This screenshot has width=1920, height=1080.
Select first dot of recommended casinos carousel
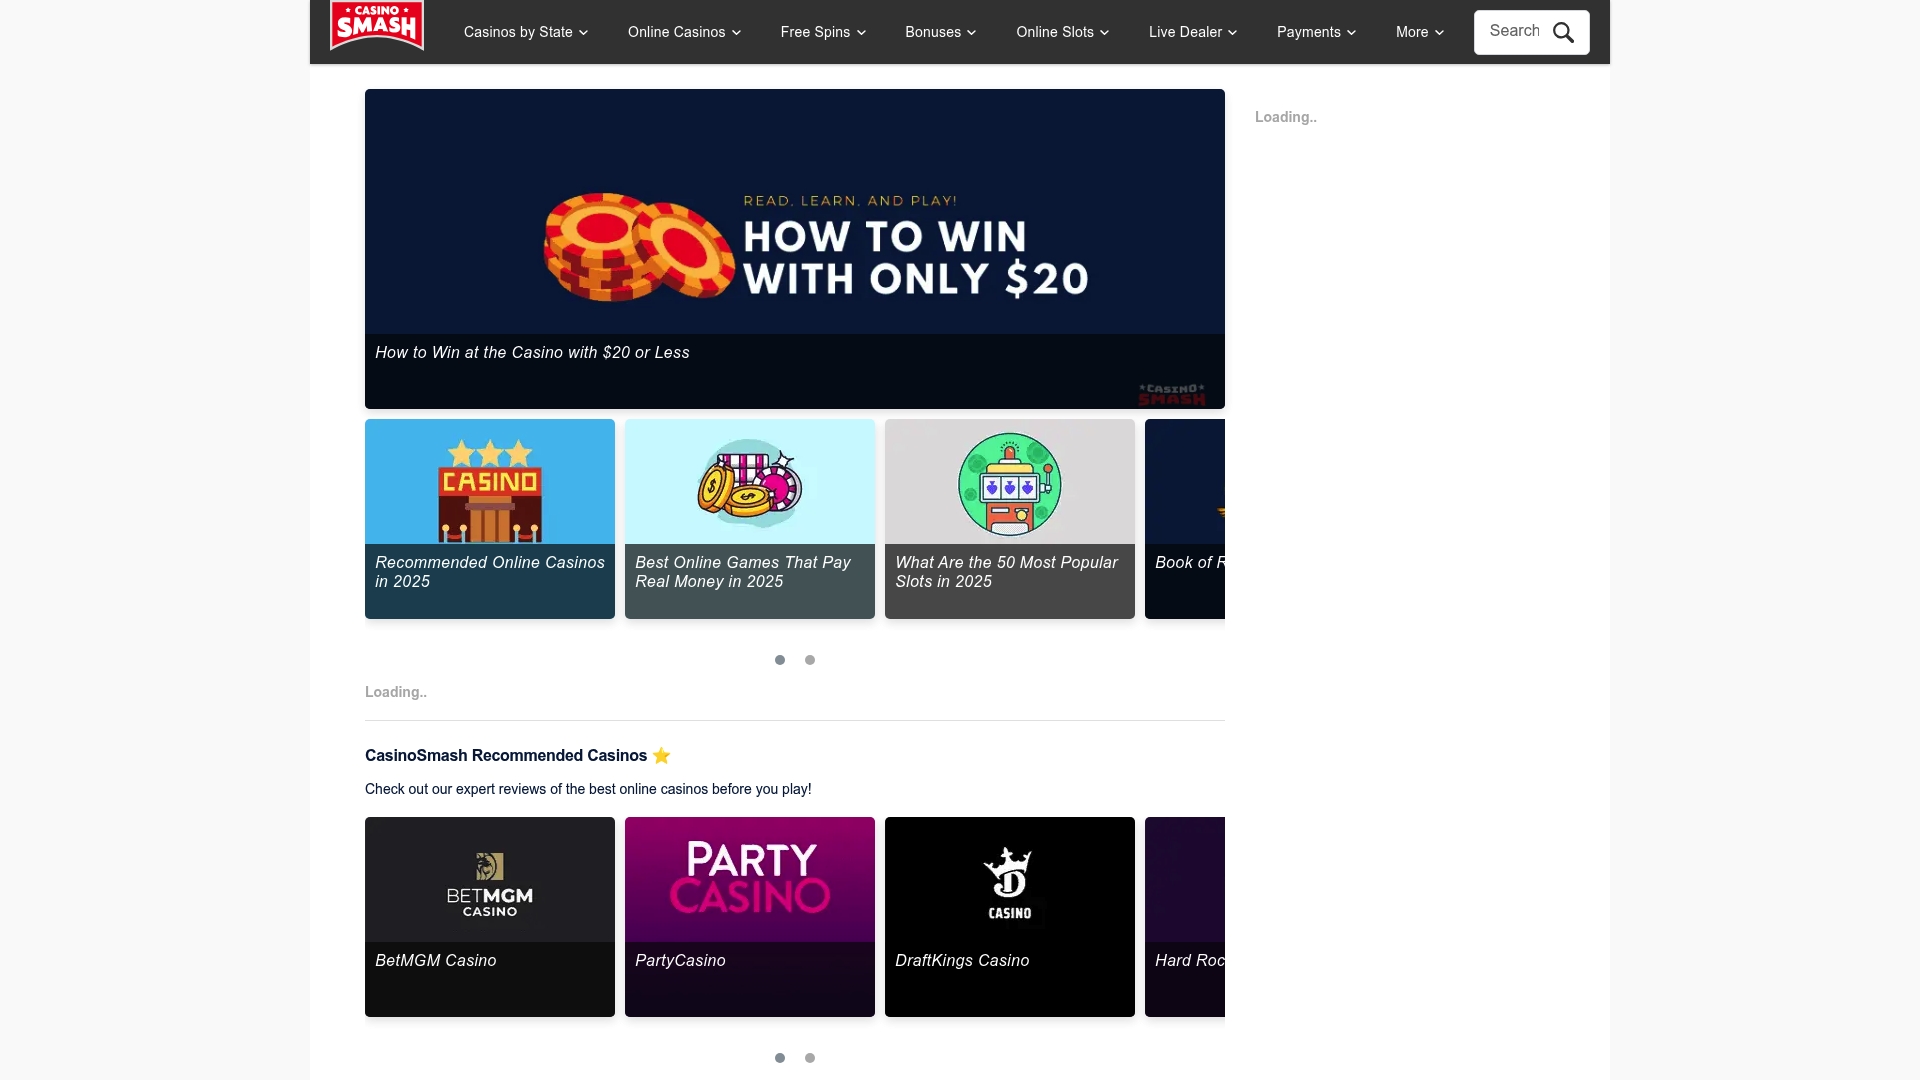coord(780,1058)
